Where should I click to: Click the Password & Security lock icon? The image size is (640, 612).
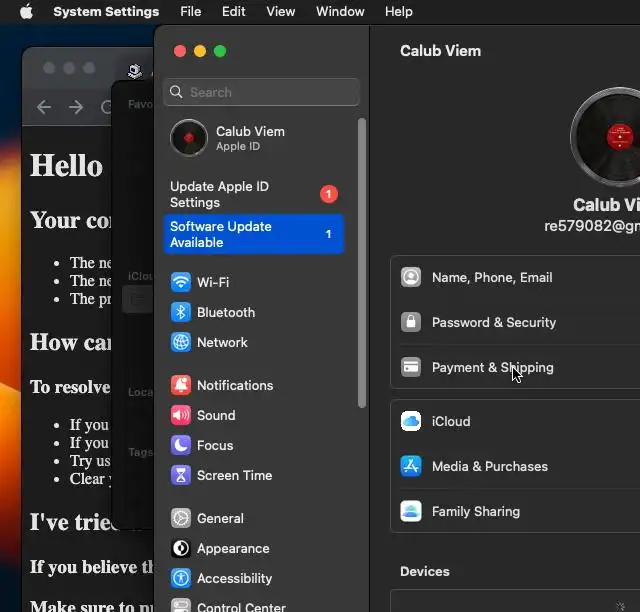point(411,323)
